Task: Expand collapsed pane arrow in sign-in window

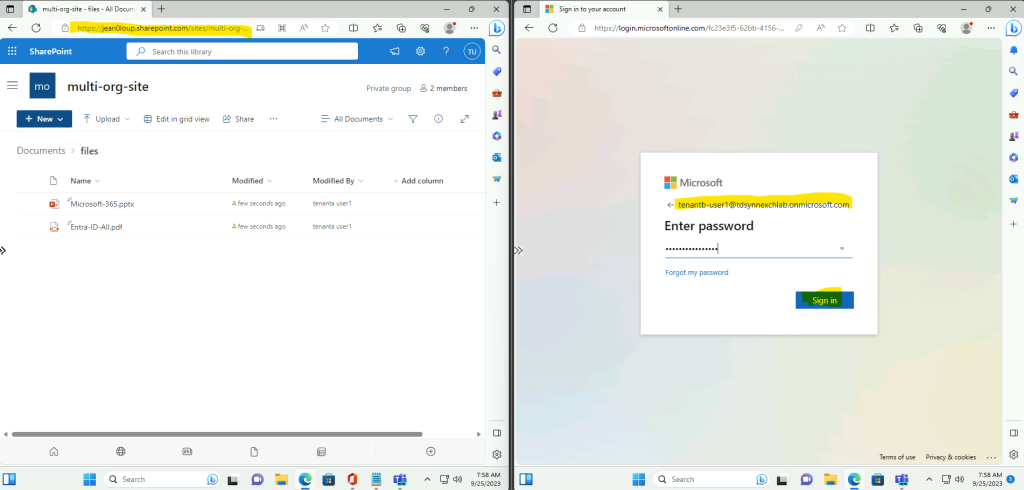Action: coord(519,250)
